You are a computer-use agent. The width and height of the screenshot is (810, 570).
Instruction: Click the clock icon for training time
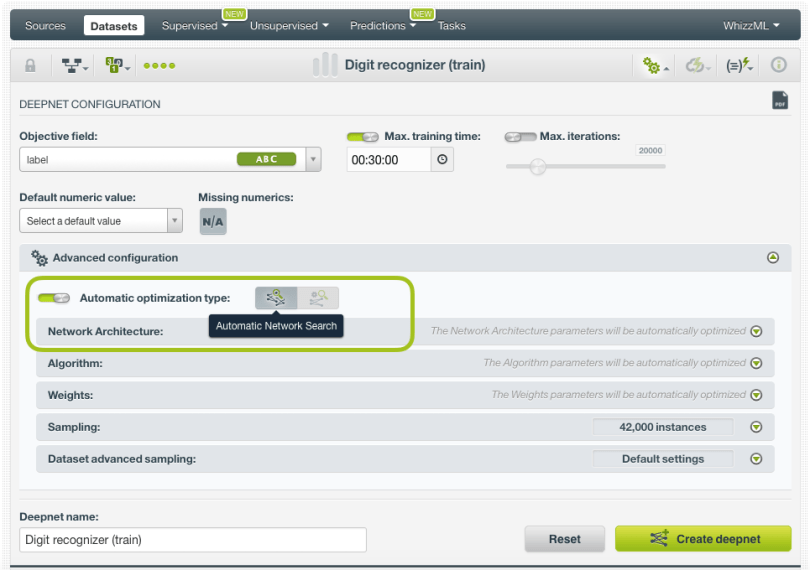point(443,159)
